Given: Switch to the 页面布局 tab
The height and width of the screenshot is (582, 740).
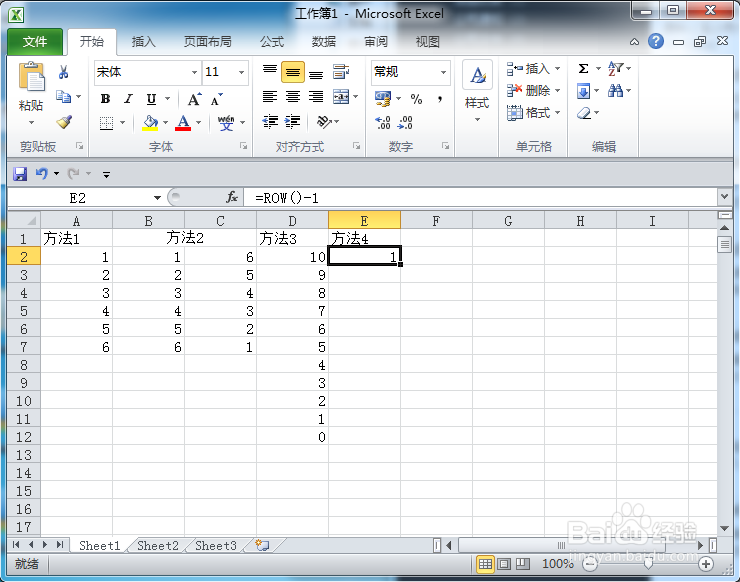Looking at the screenshot, I should click(x=208, y=42).
